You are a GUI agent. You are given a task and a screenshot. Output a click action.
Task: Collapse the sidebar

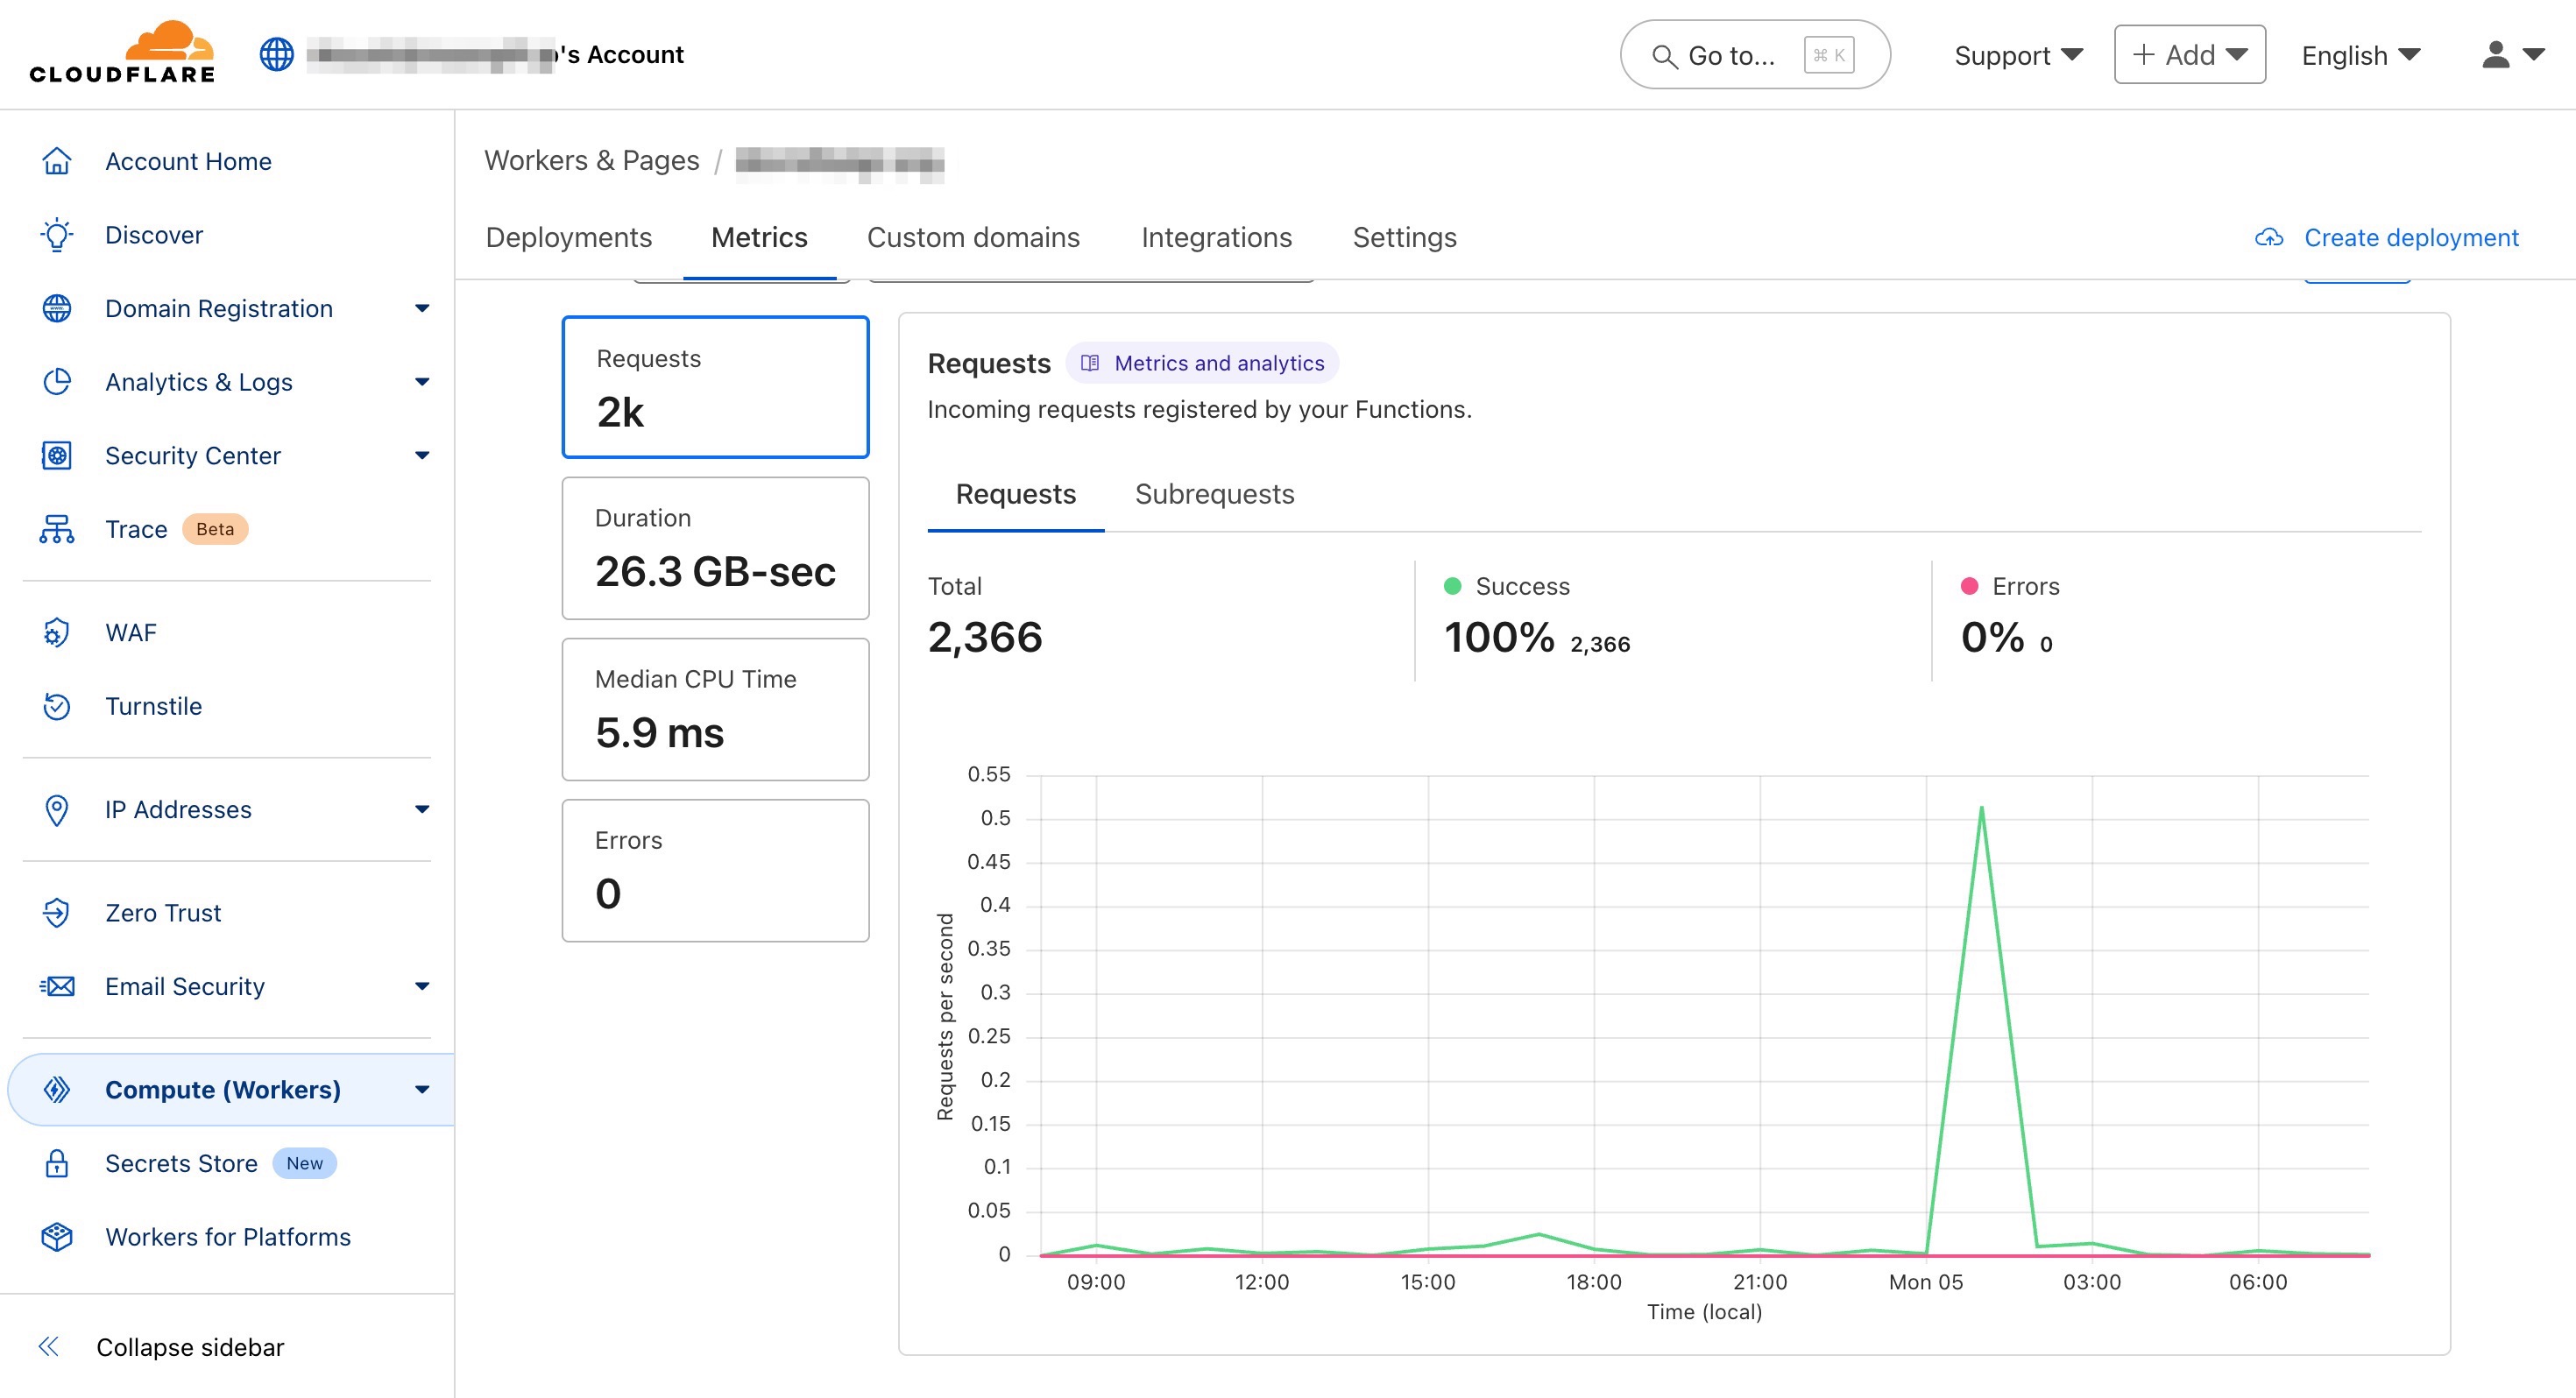[x=190, y=1347]
